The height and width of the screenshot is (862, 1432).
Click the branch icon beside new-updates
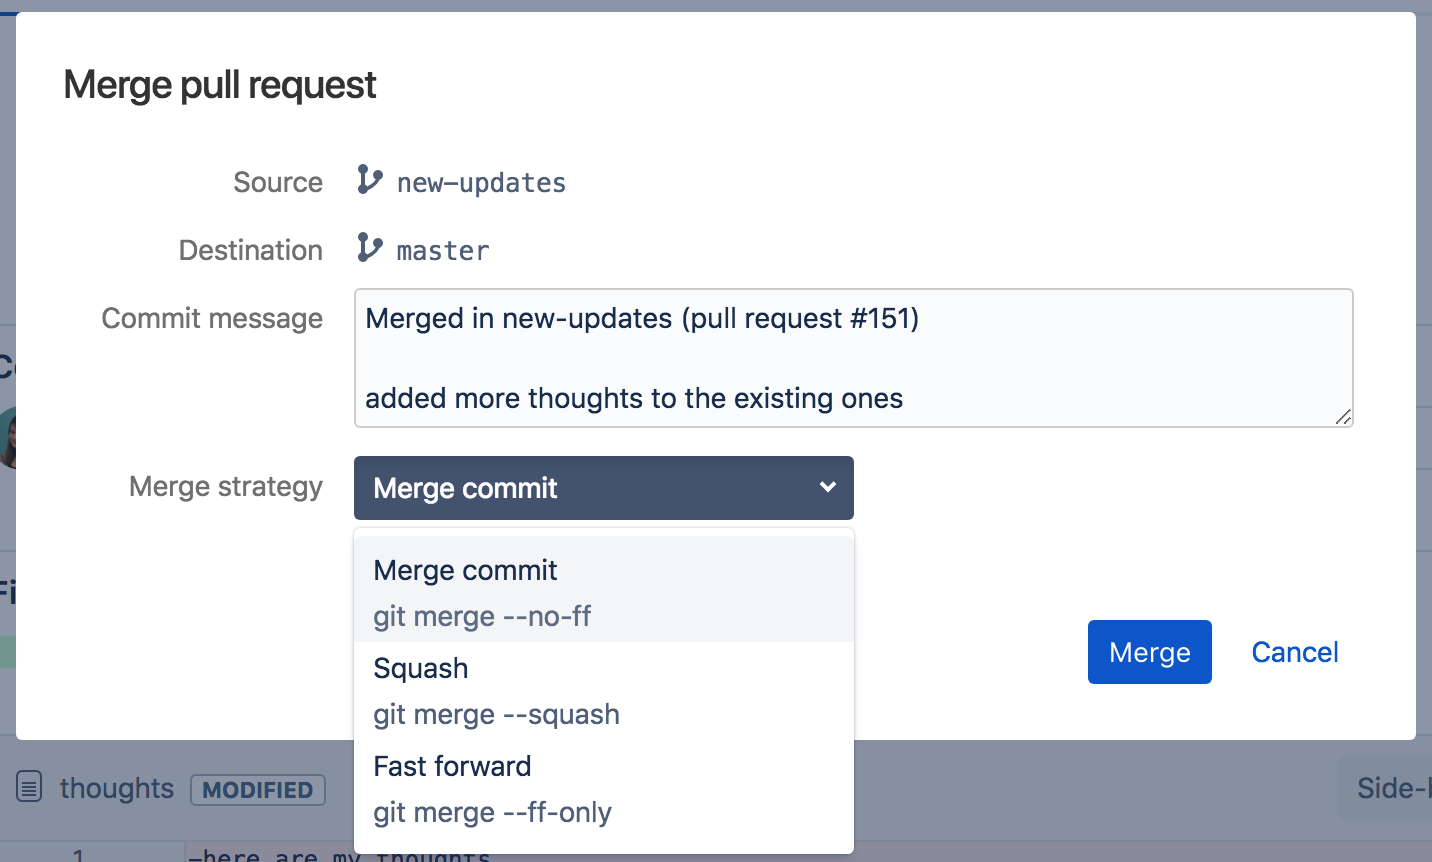point(370,180)
